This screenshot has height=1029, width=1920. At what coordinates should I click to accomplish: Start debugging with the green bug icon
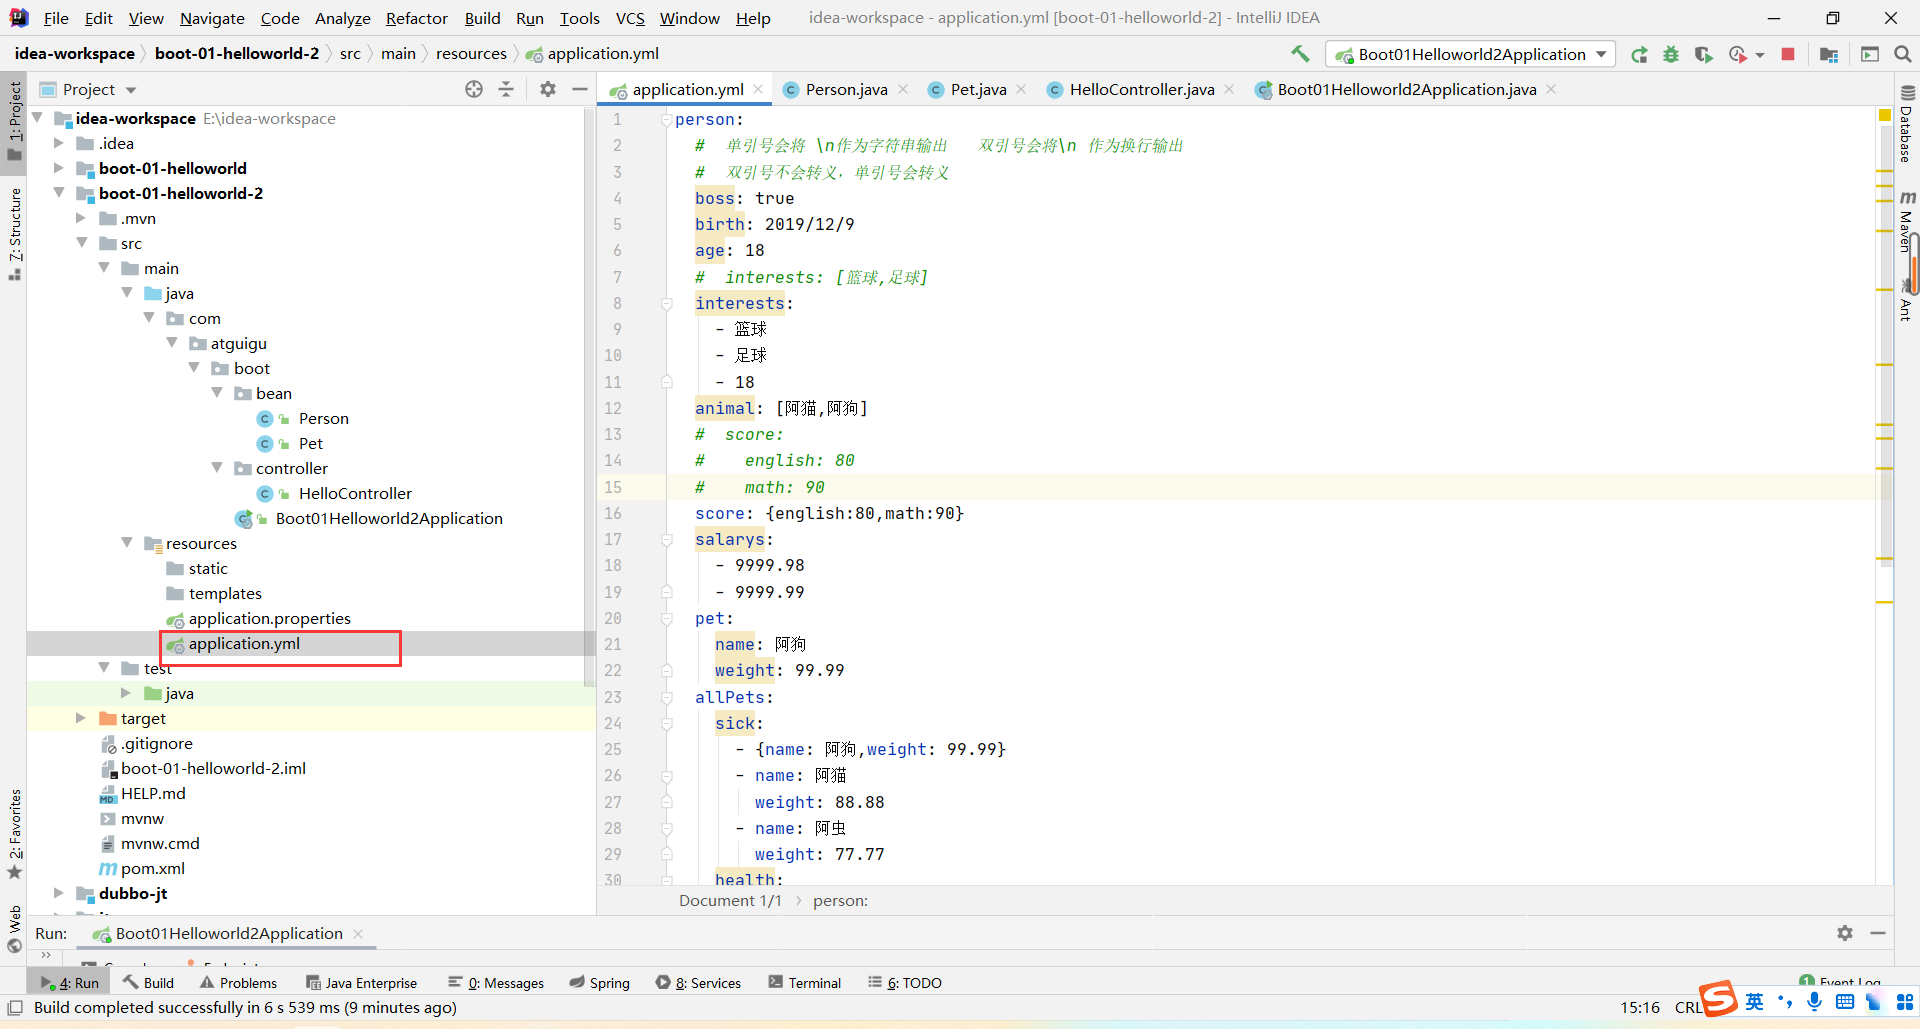(x=1671, y=55)
